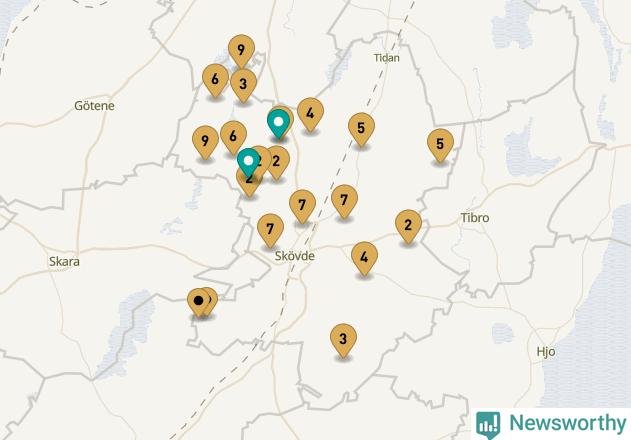Screen dimensions: 631x440
Task: Select marker 3 below the topmost 9 marker
Action: [x=243, y=85]
